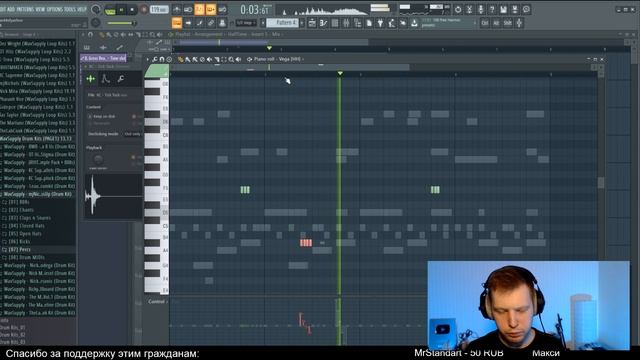Adjust the master volume slider

121,23
